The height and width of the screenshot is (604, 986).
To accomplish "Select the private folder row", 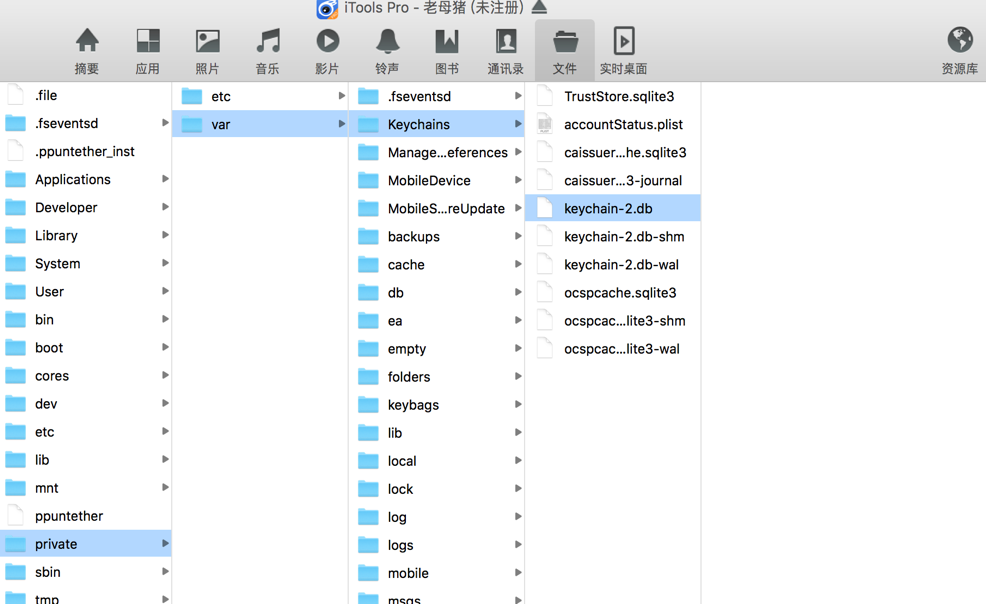I will point(86,544).
